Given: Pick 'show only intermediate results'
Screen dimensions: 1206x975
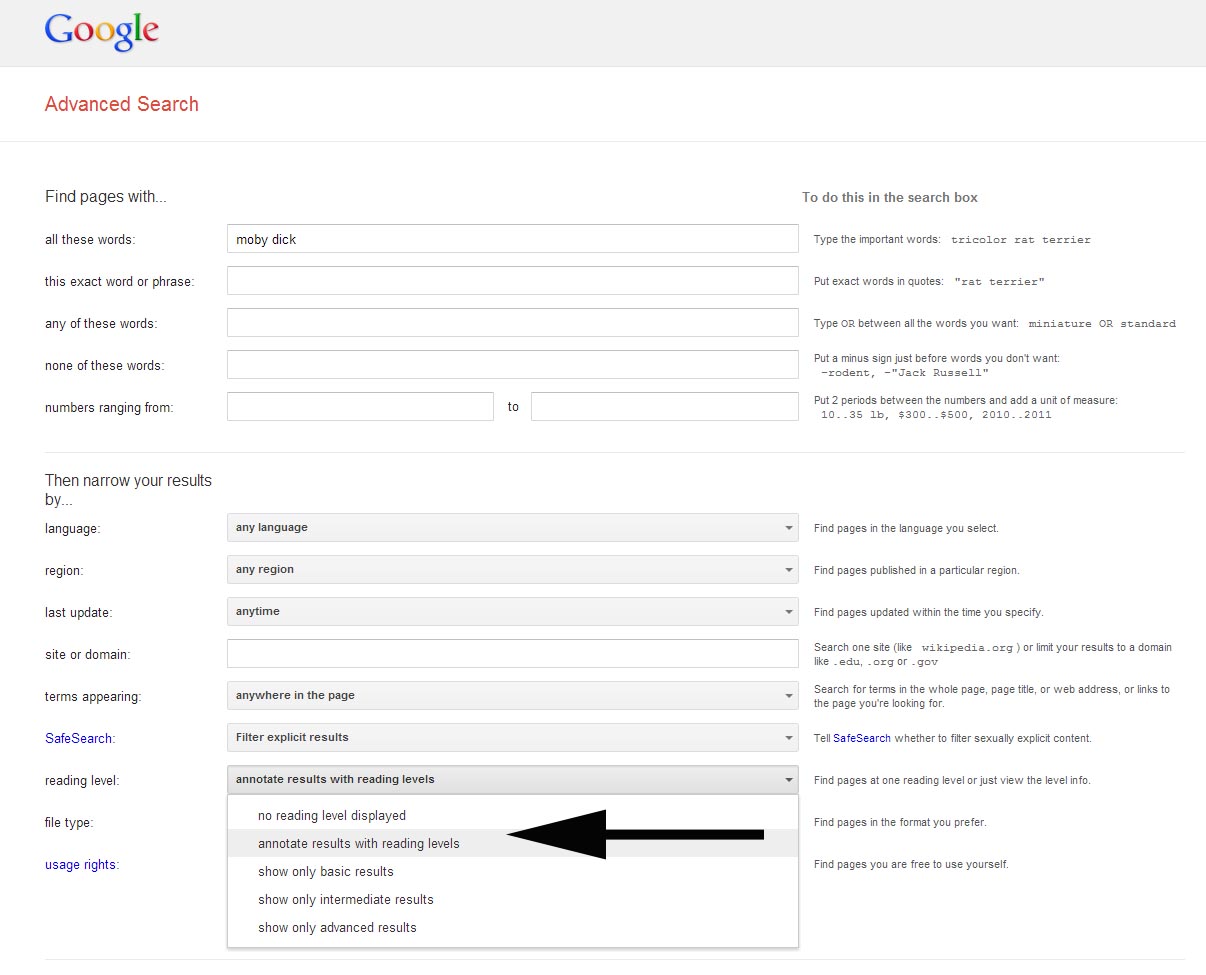Looking at the screenshot, I should pos(346,900).
